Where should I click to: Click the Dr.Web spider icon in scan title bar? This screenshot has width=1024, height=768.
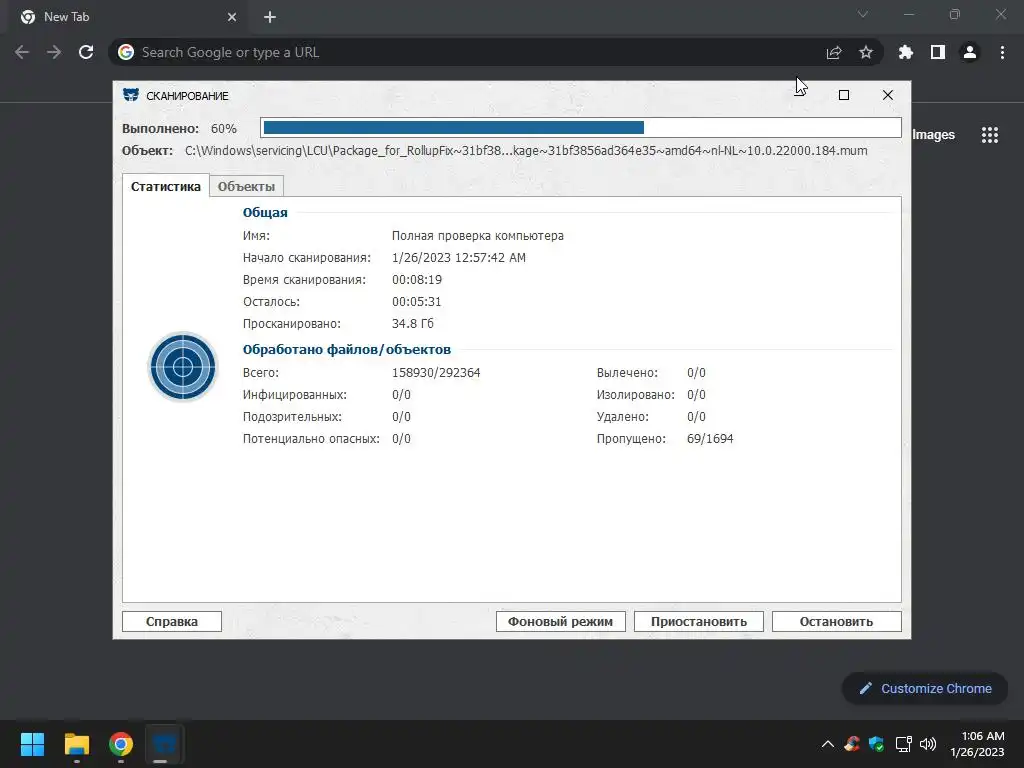point(131,95)
